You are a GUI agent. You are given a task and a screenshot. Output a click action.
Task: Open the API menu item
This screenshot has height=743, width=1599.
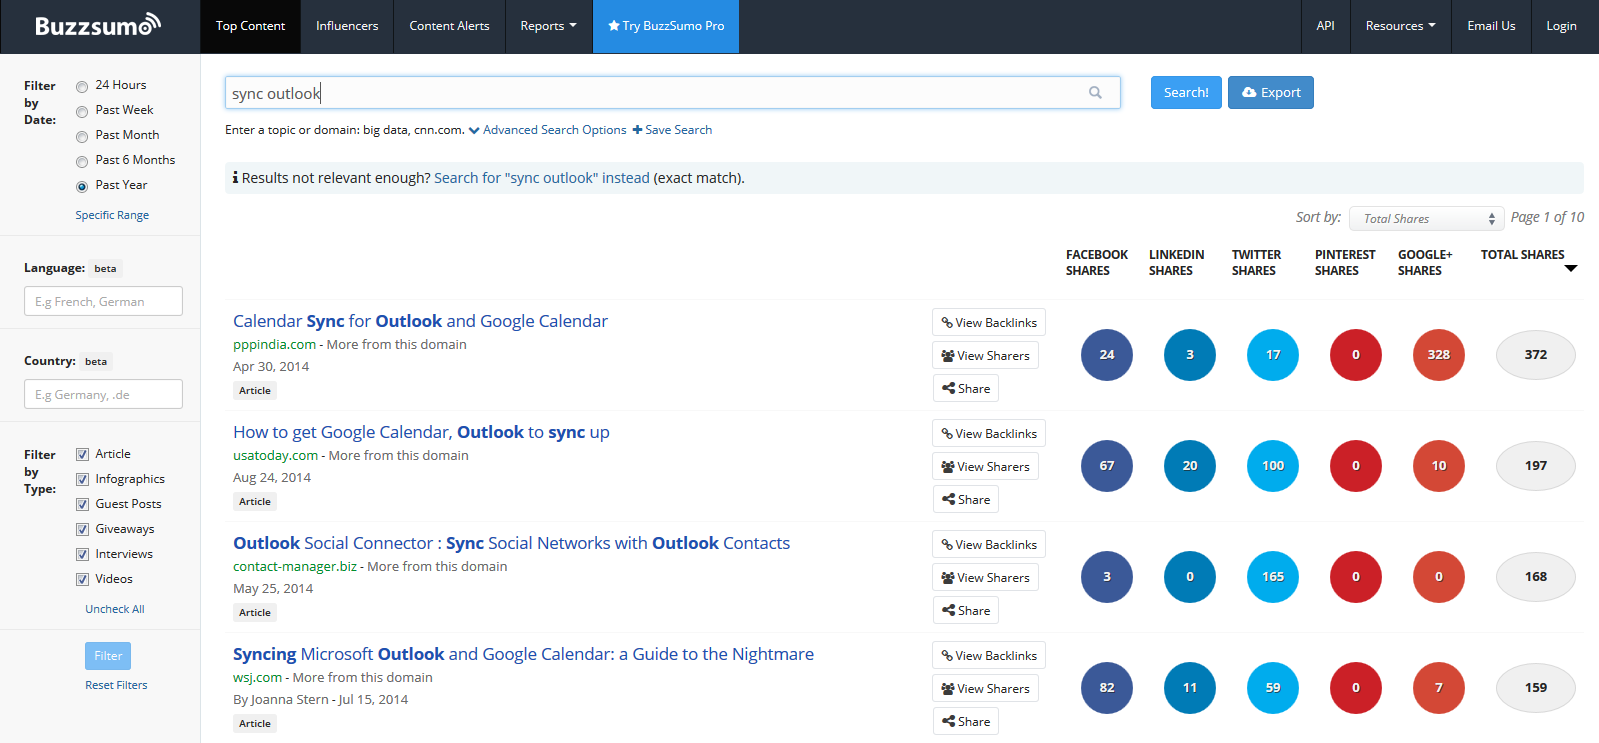[x=1325, y=26]
